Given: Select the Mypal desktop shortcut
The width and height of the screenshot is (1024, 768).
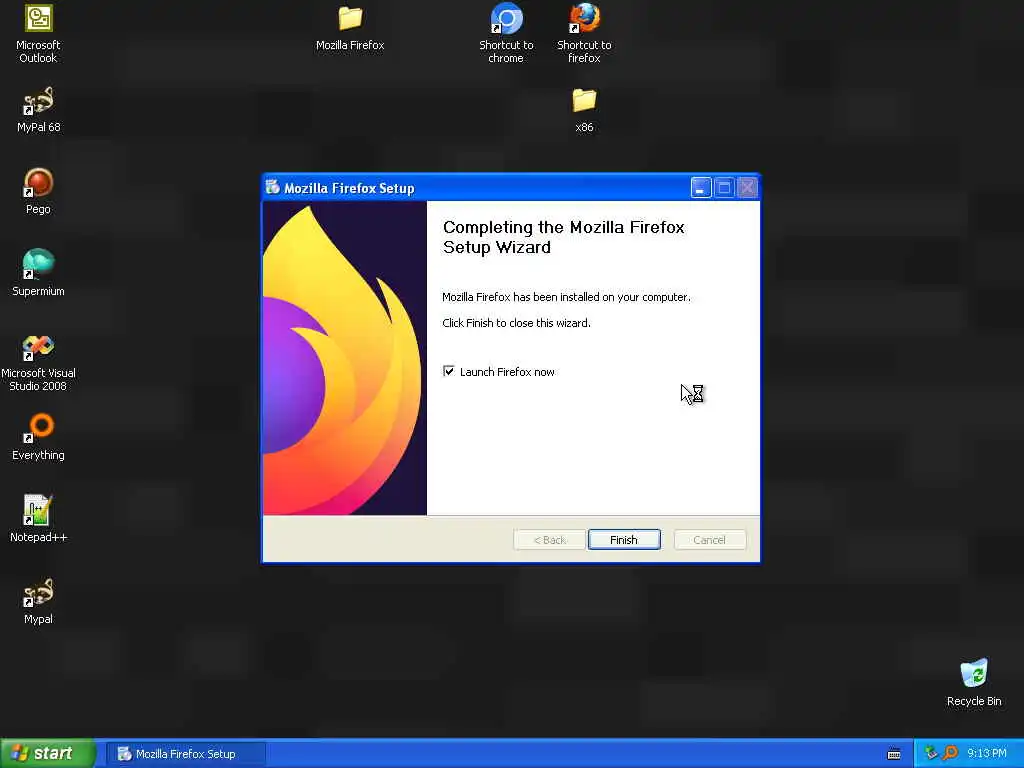Looking at the screenshot, I should point(38,601).
